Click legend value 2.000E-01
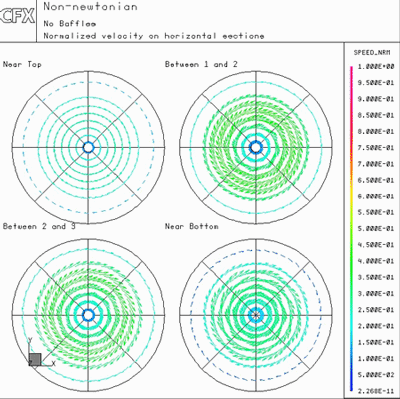Viewport: 400px width, 399px height. (x=376, y=326)
